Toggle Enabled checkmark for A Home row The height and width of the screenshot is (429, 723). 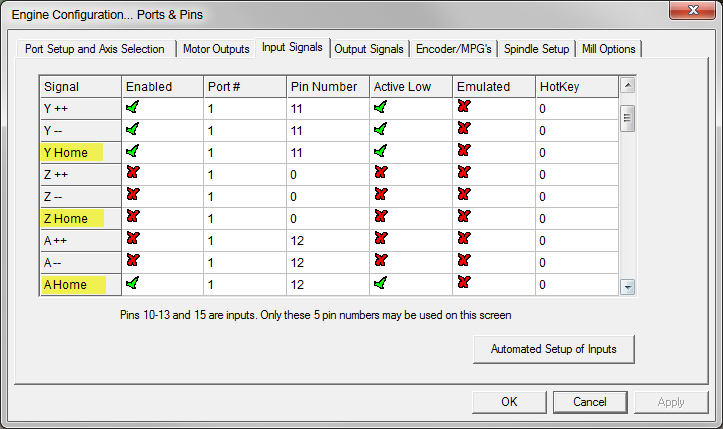point(132,283)
